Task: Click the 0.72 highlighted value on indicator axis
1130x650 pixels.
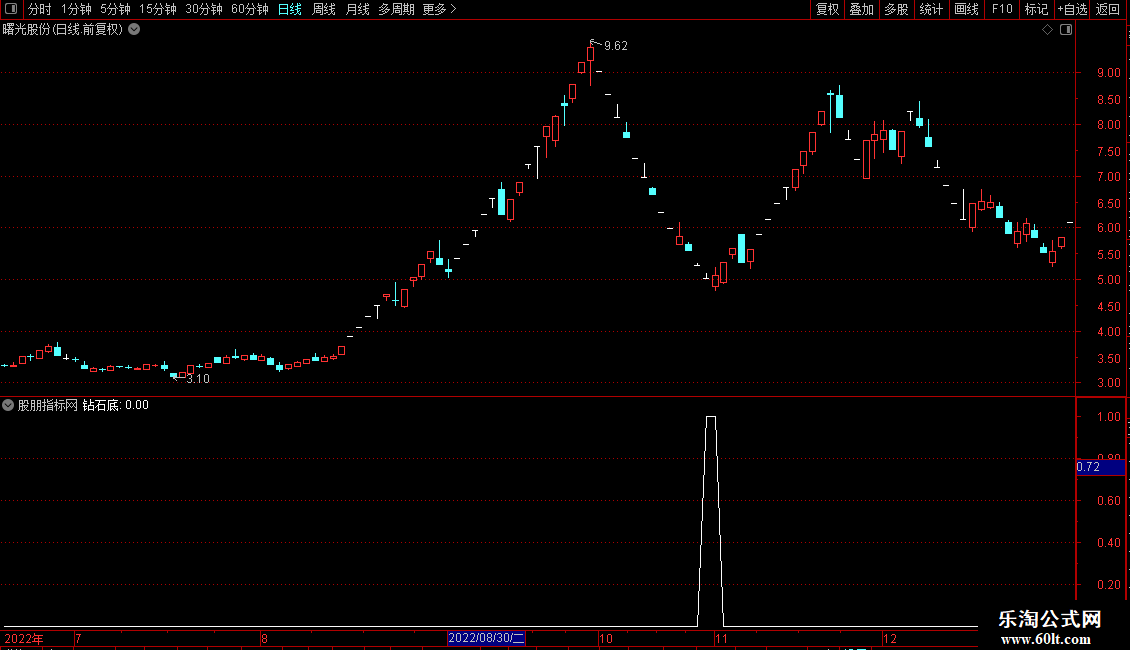Action: tap(1100, 467)
